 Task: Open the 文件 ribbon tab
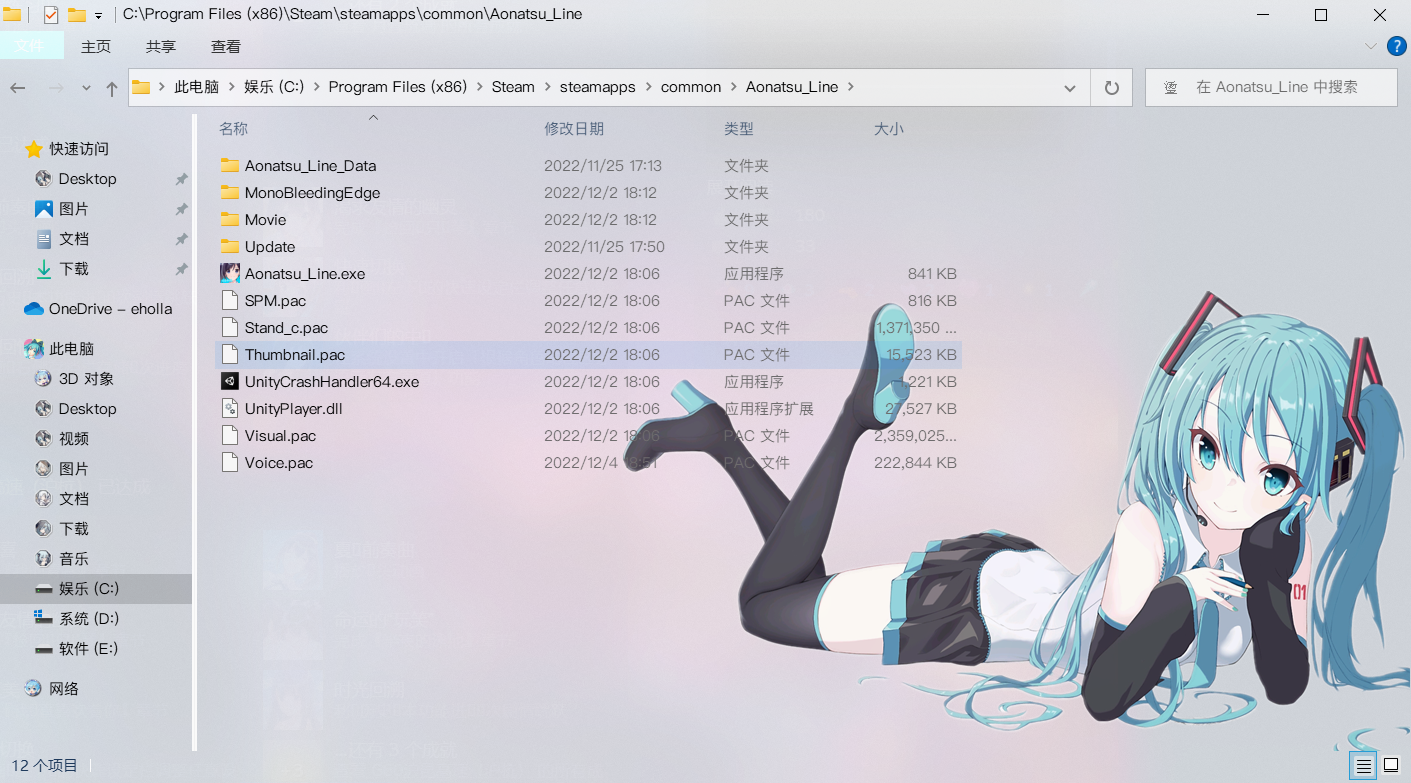coord(32,46)
